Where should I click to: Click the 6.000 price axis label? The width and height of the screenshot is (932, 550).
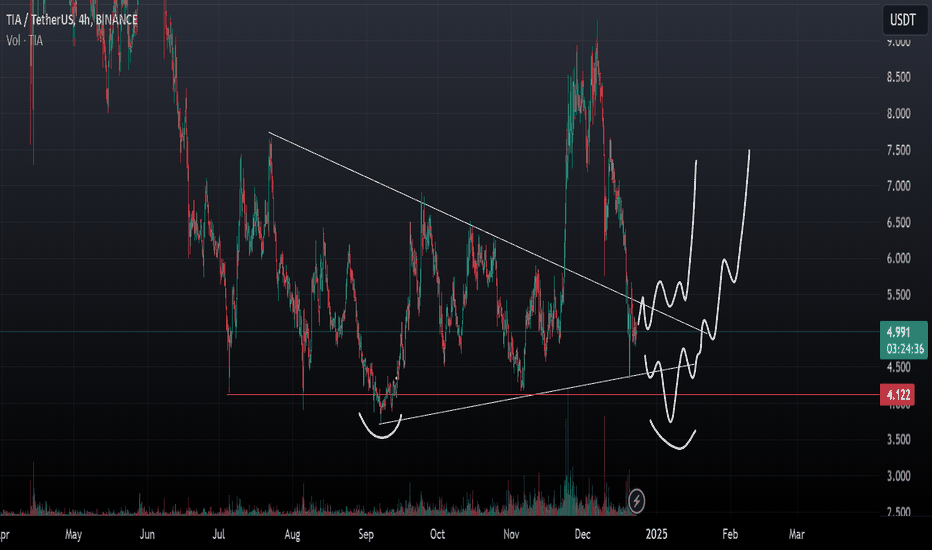[x=898, y=258]
